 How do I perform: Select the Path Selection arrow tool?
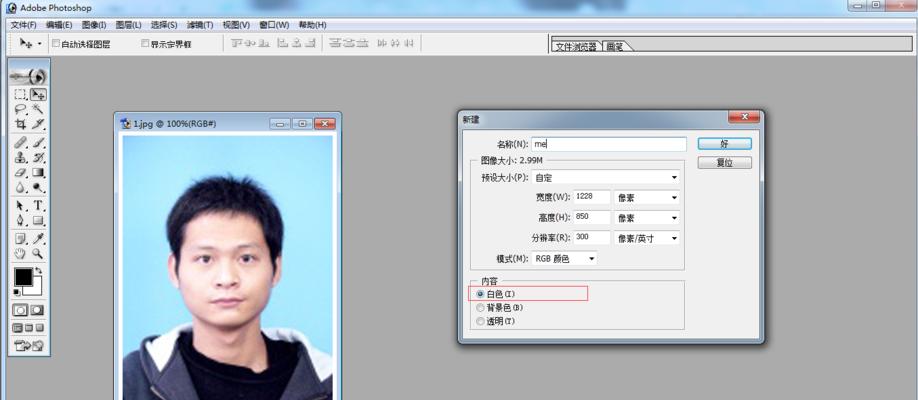[21, 206]
